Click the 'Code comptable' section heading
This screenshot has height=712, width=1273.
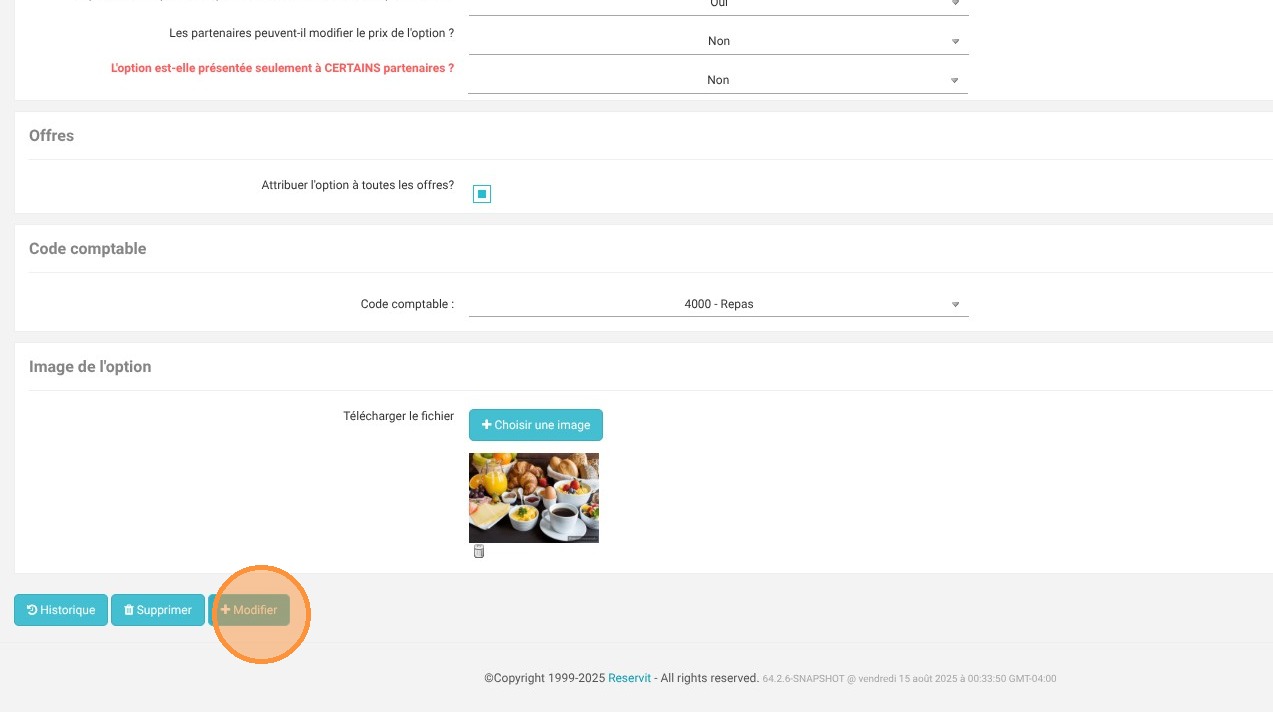point(88,249)
